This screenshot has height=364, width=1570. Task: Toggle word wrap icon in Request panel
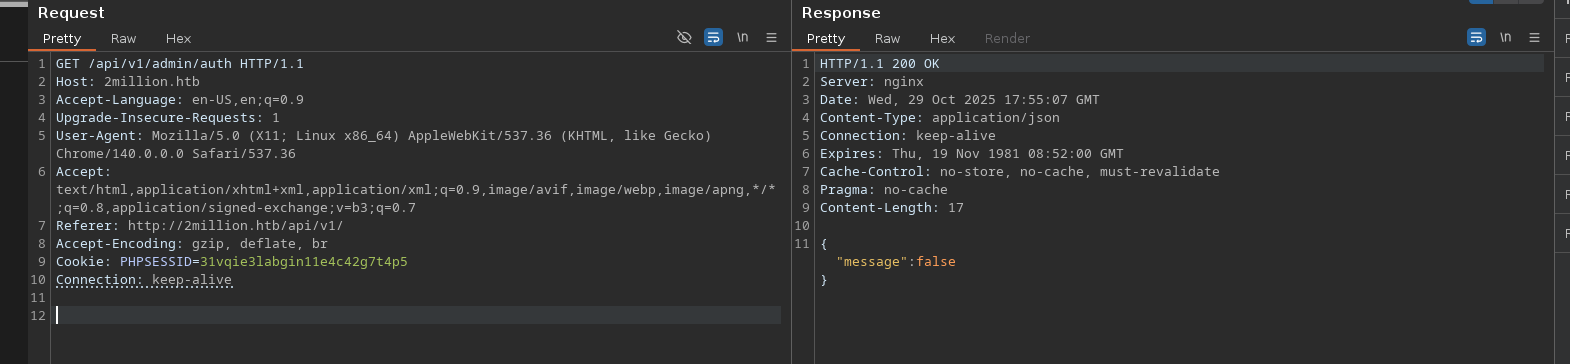pyautogui.click(x=713, y=37)
